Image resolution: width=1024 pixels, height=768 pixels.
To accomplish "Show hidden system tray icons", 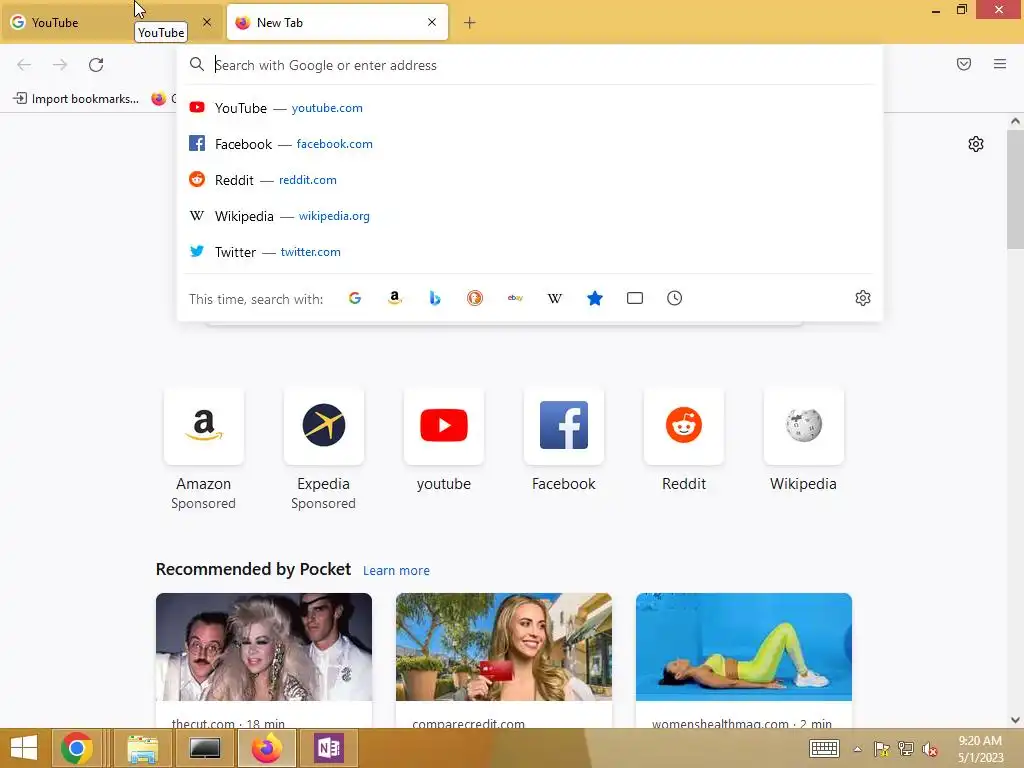I will tap(857, 749).
